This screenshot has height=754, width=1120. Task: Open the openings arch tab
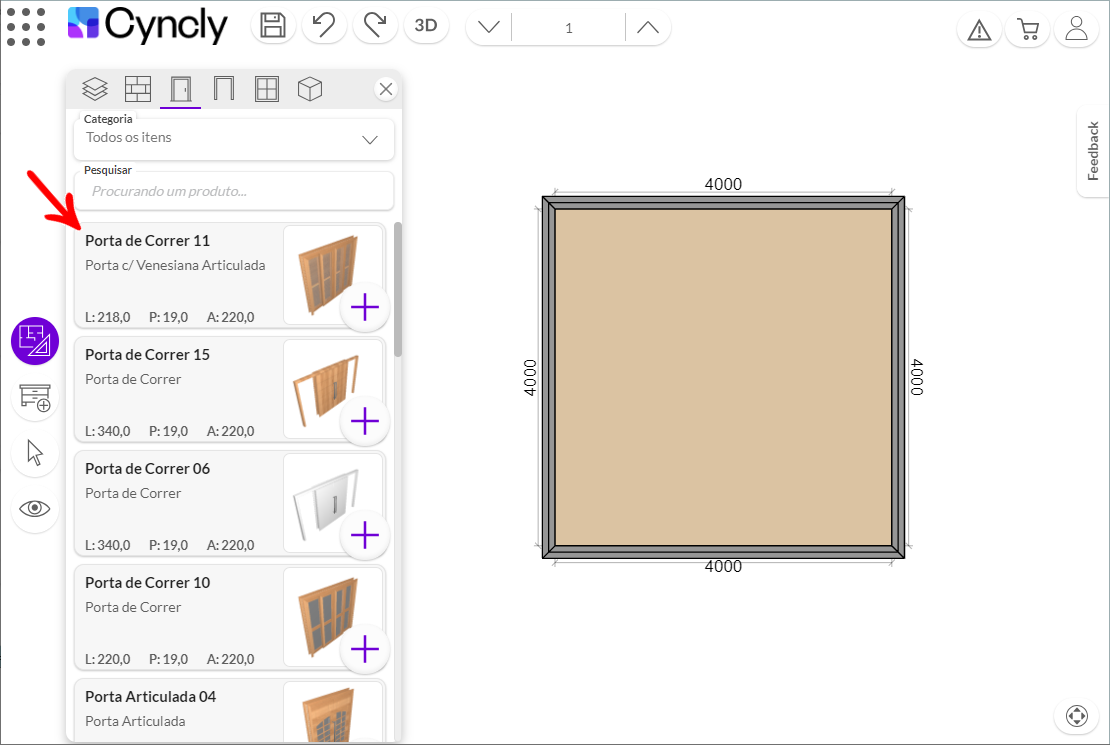point(224,89)
